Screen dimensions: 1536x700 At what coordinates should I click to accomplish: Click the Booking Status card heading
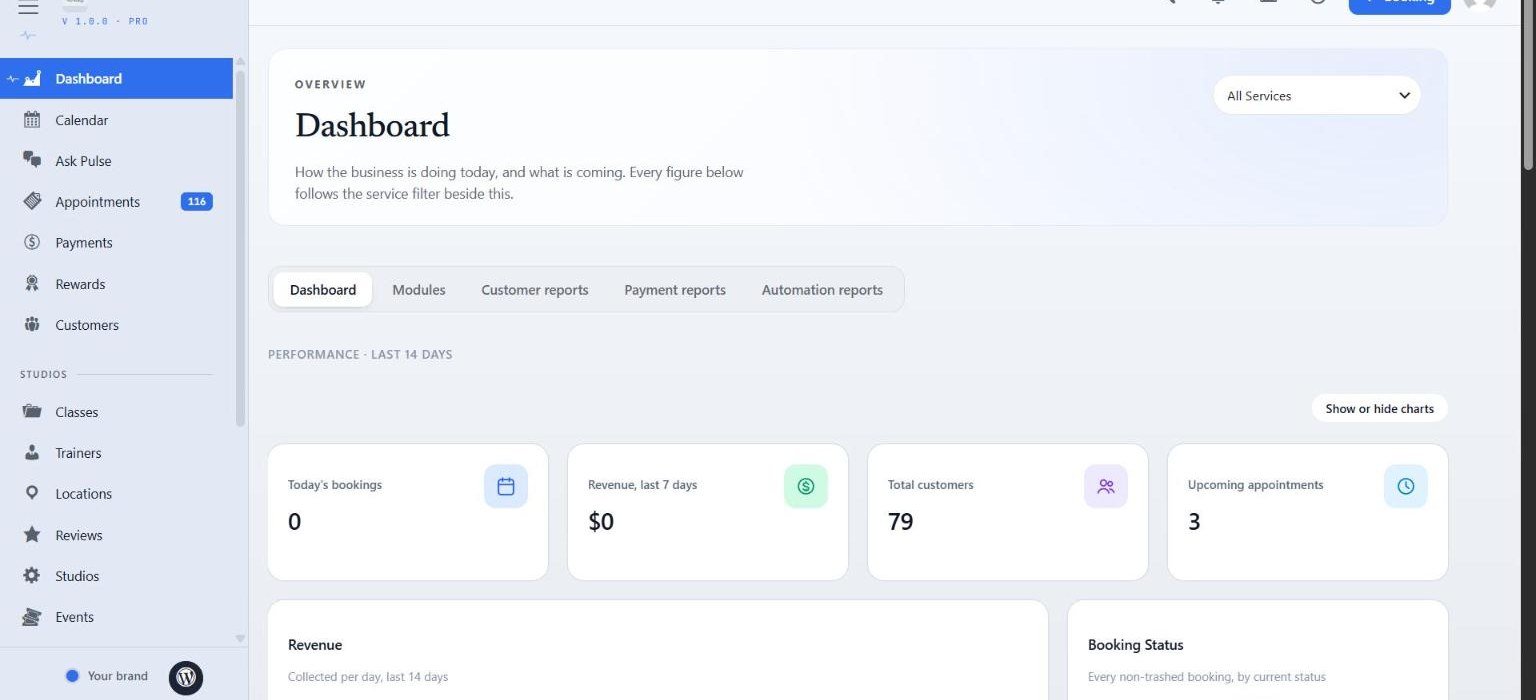tap(1136, 645)
